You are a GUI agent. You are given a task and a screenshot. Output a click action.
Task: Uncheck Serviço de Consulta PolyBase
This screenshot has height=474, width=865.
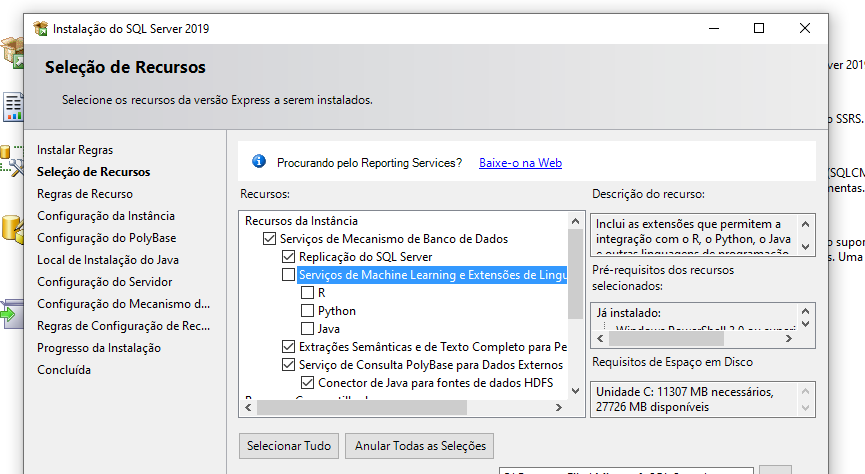(x=289, y=365)
